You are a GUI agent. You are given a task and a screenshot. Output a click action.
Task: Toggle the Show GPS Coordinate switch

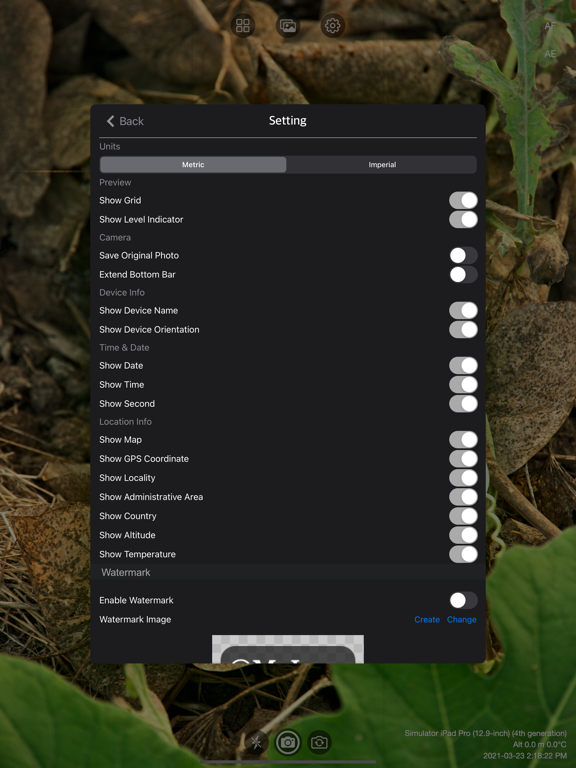[x=463, y=459]
